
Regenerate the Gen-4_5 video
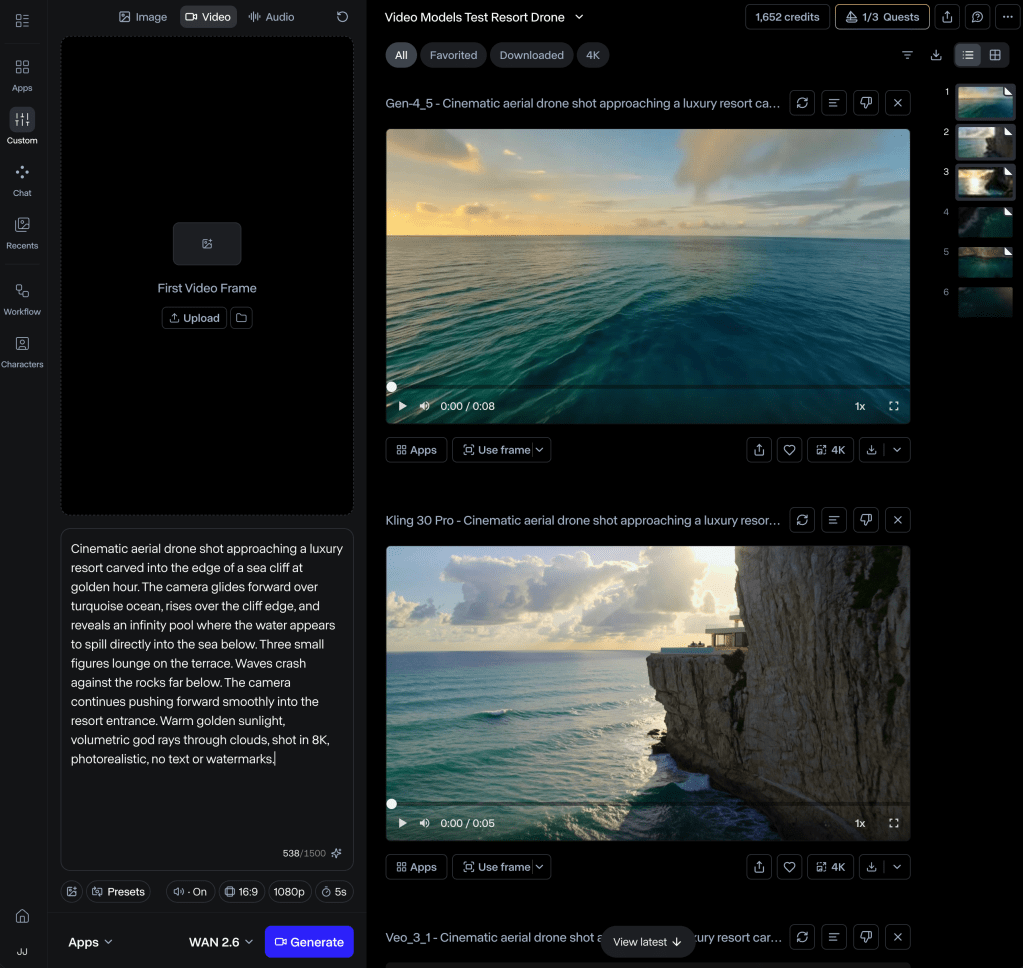tap(802, 103)
